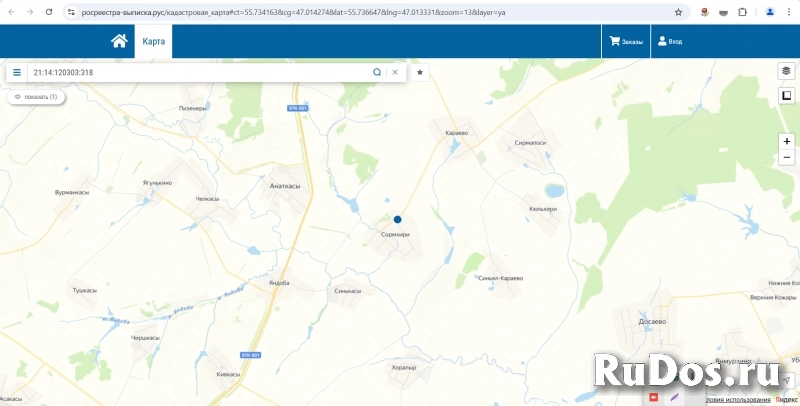800x406 pixels.
Task: Zoom in with the plus button
Action: 786,141
